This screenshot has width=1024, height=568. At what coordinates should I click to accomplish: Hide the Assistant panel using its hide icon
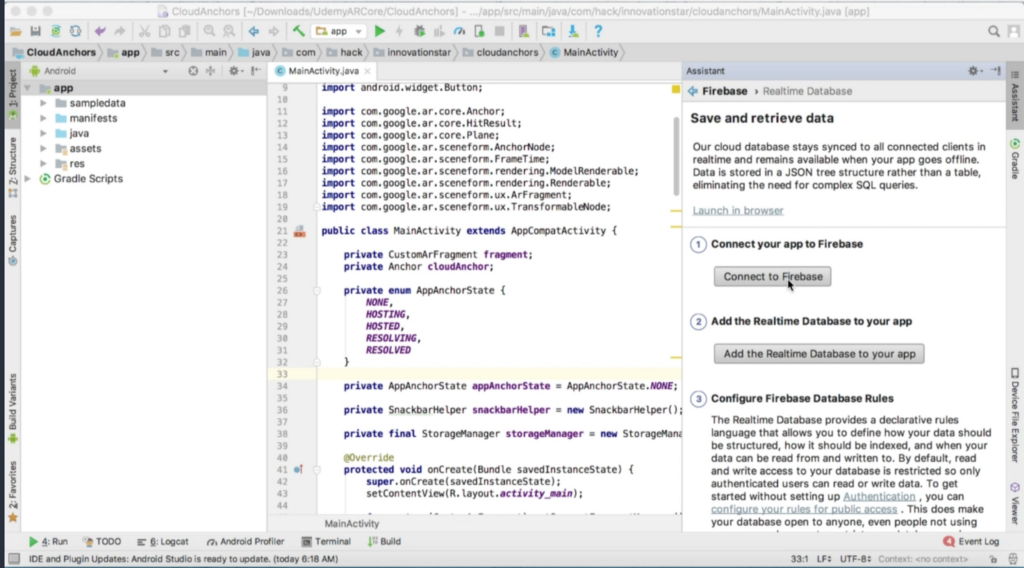995,71
